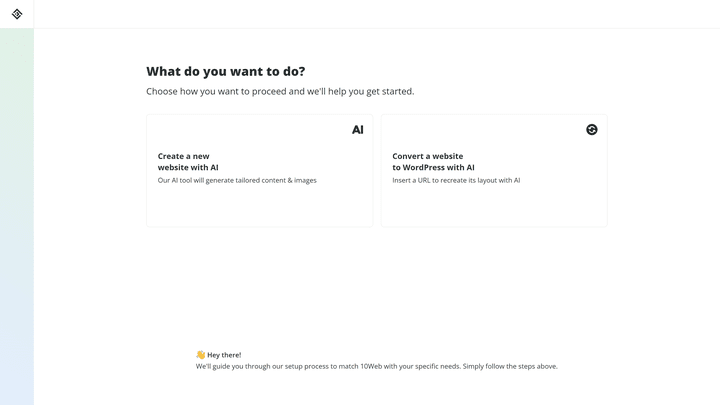Click blank bottom area of the create website card

pyautogui.click(x=259, y=208)
